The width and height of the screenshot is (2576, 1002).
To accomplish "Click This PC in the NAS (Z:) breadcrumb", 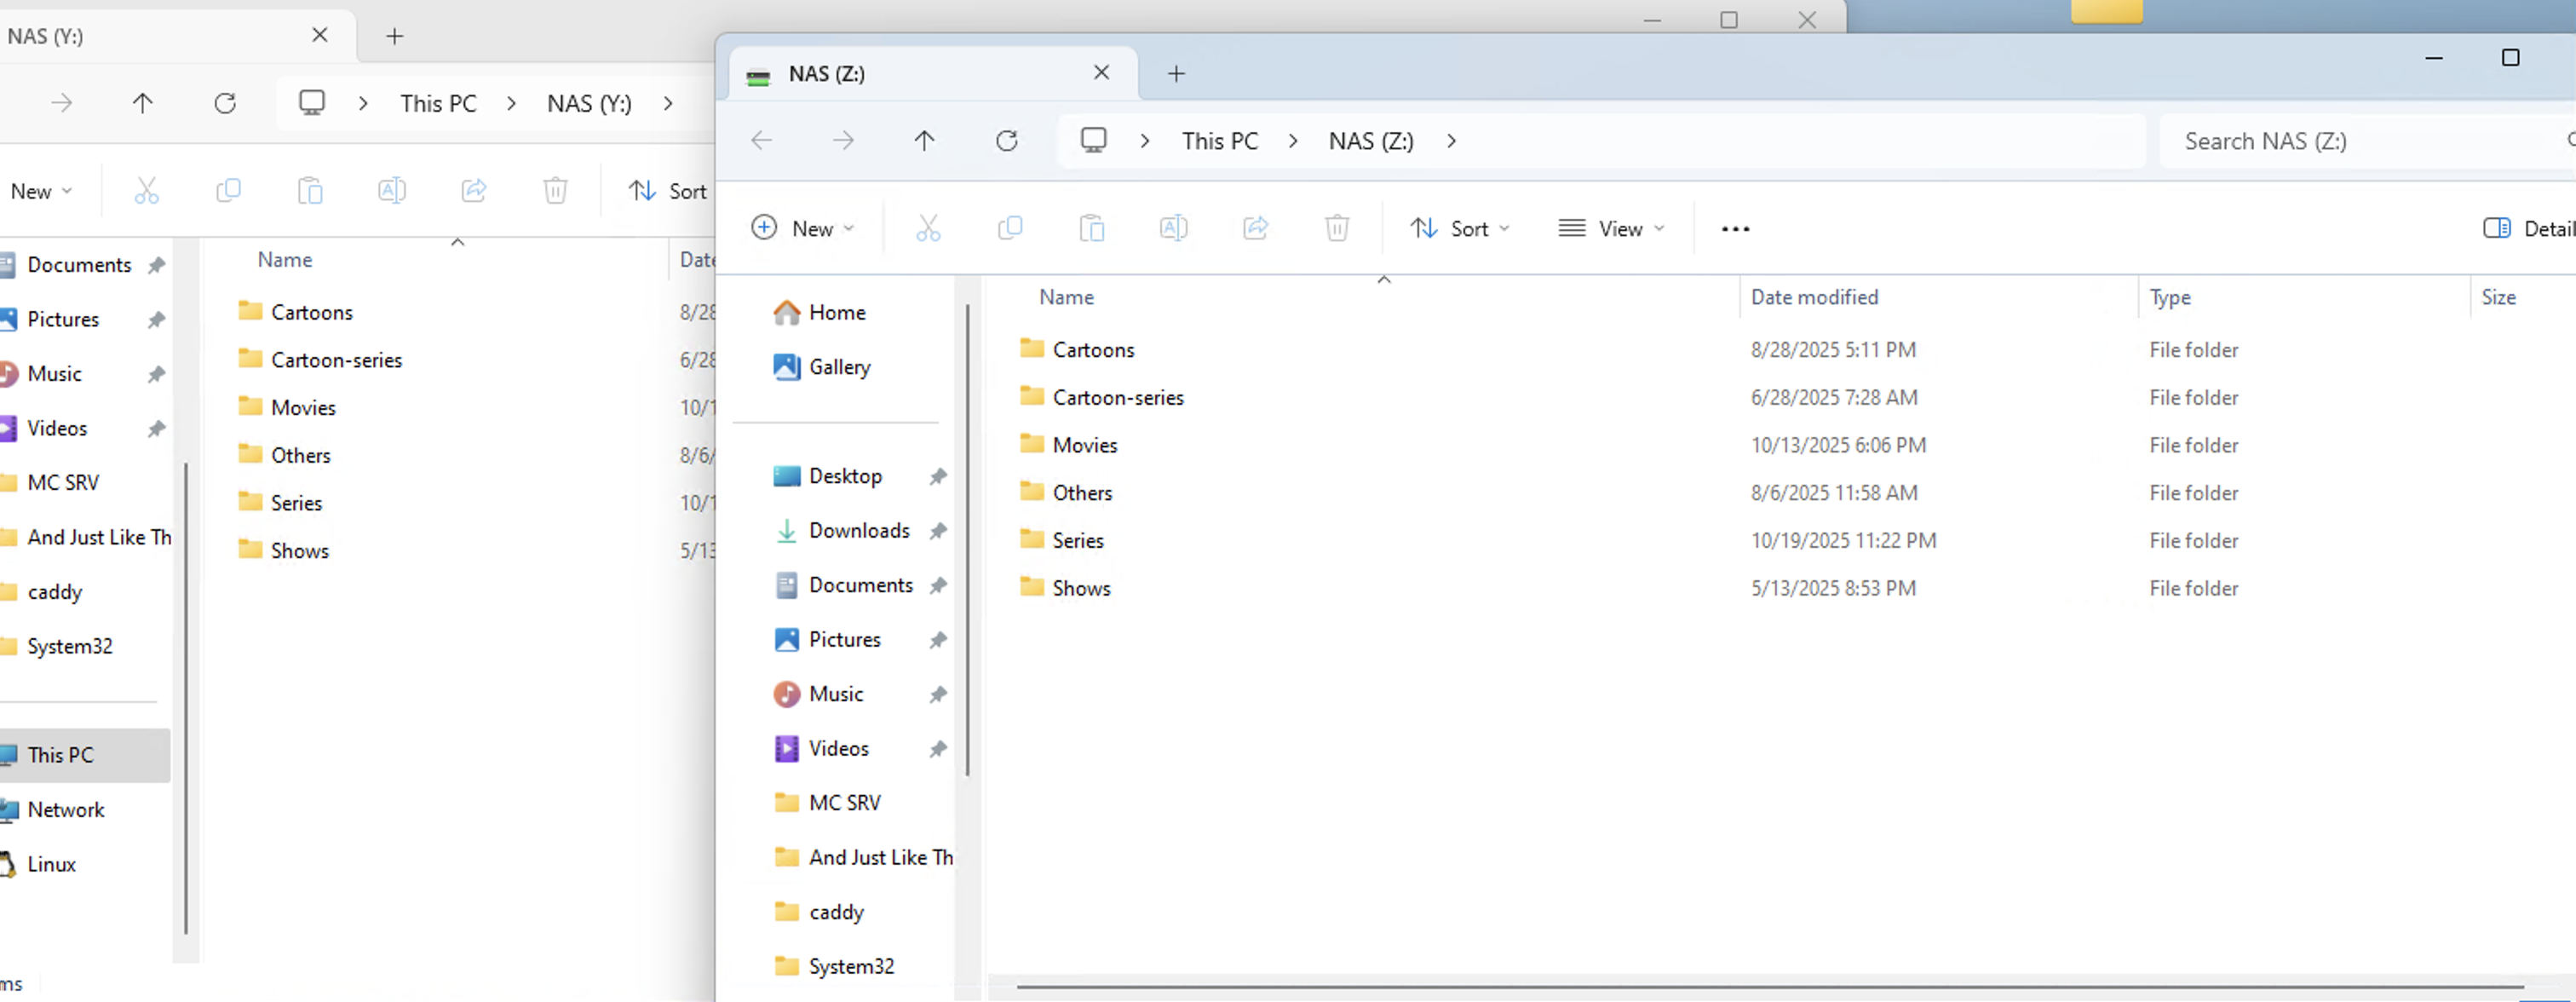I will tap(1219, 141).
